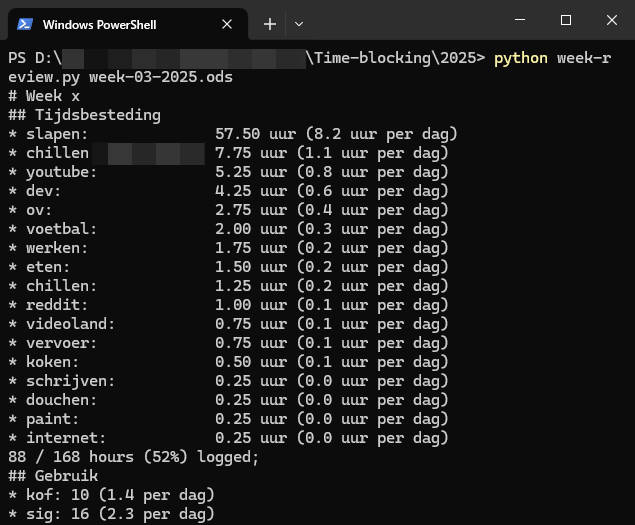Screen dimensions: 635x525
Task: Click the 'koken:' row label
Action: [x=52, y=362]
